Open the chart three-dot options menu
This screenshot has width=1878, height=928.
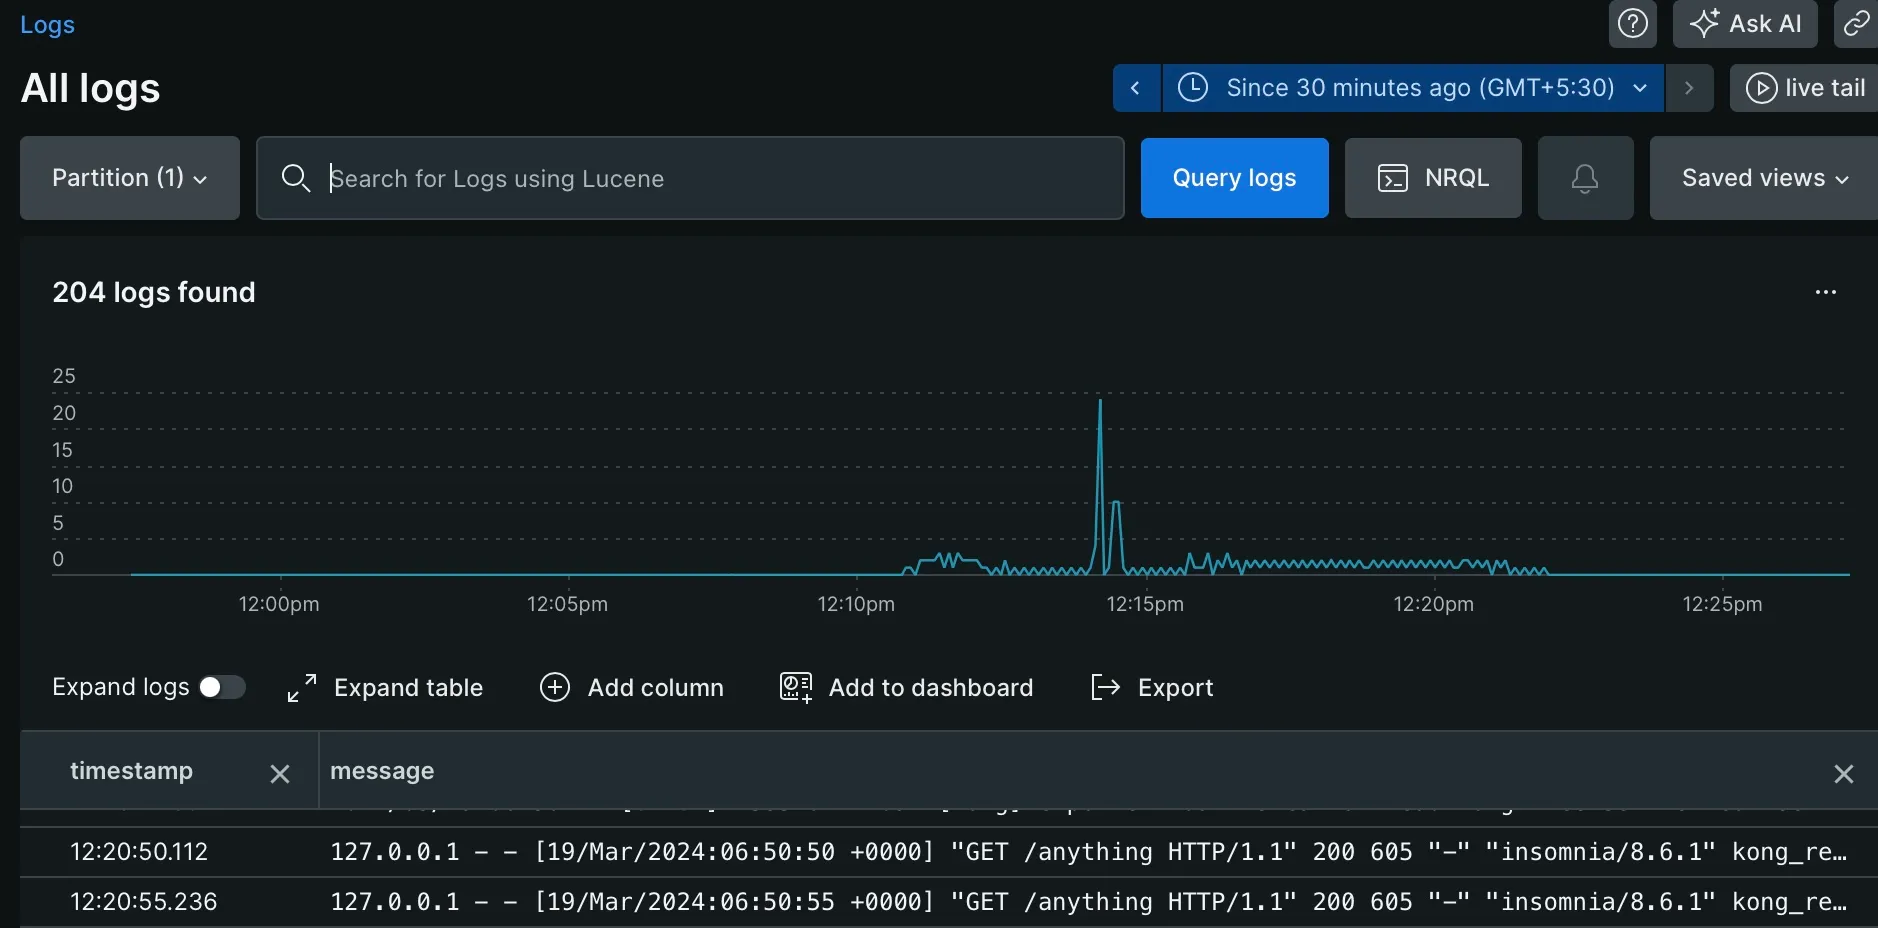coord(1825,292)
